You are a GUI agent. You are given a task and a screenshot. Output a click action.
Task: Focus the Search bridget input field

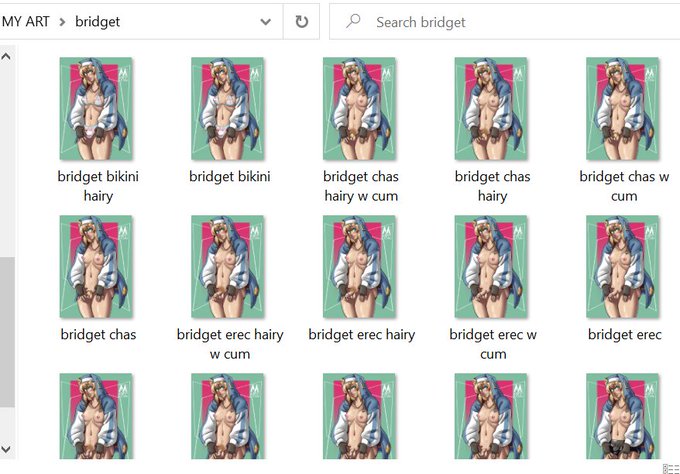click(503, 22)
